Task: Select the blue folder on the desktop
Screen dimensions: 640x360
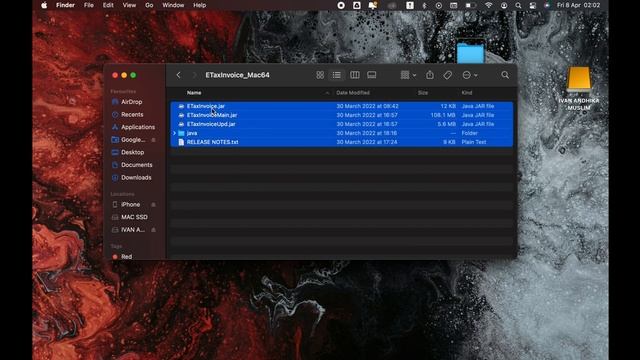Action: 471,52
